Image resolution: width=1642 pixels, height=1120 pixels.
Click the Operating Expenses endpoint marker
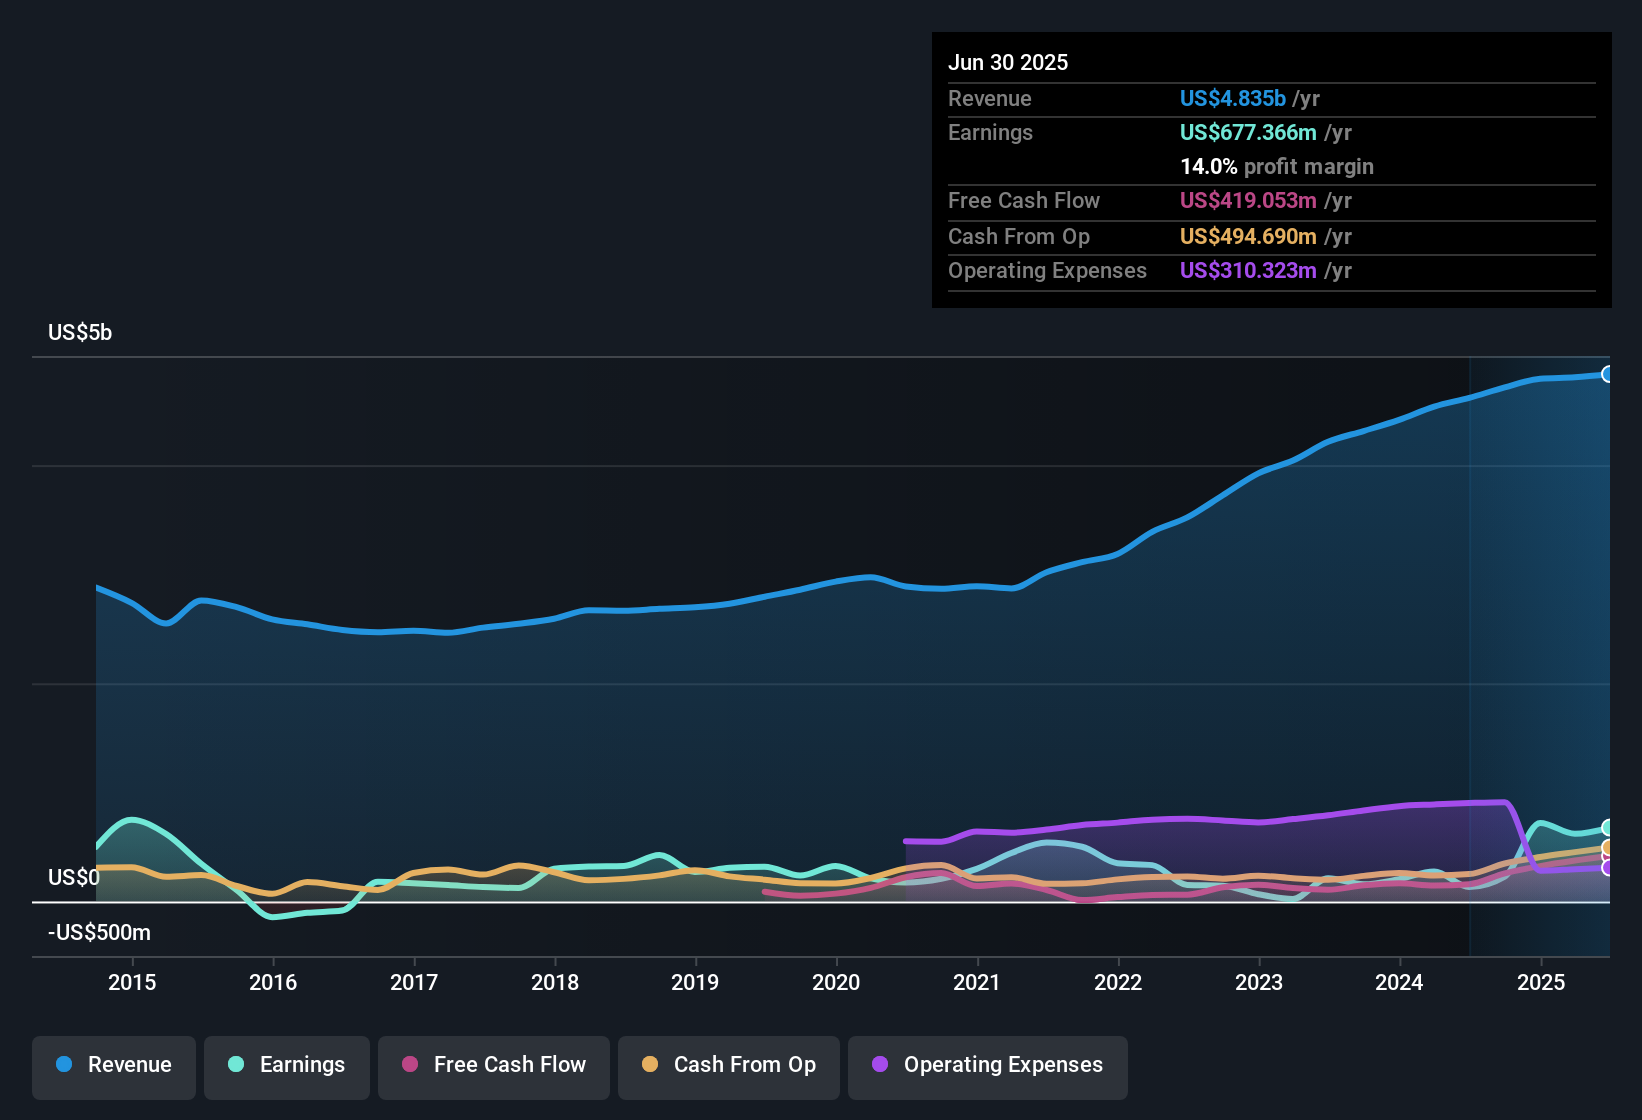tap(1608, 868)
